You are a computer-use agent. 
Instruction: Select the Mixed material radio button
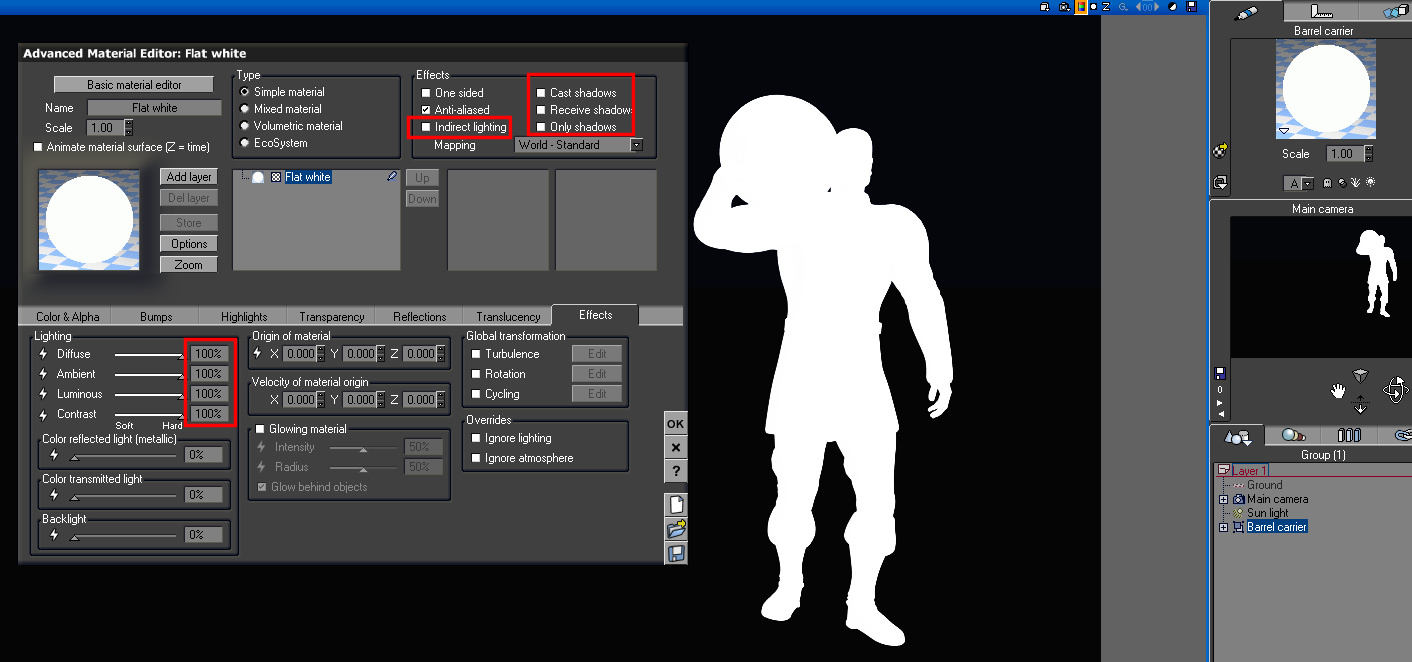tap(245, 109)
